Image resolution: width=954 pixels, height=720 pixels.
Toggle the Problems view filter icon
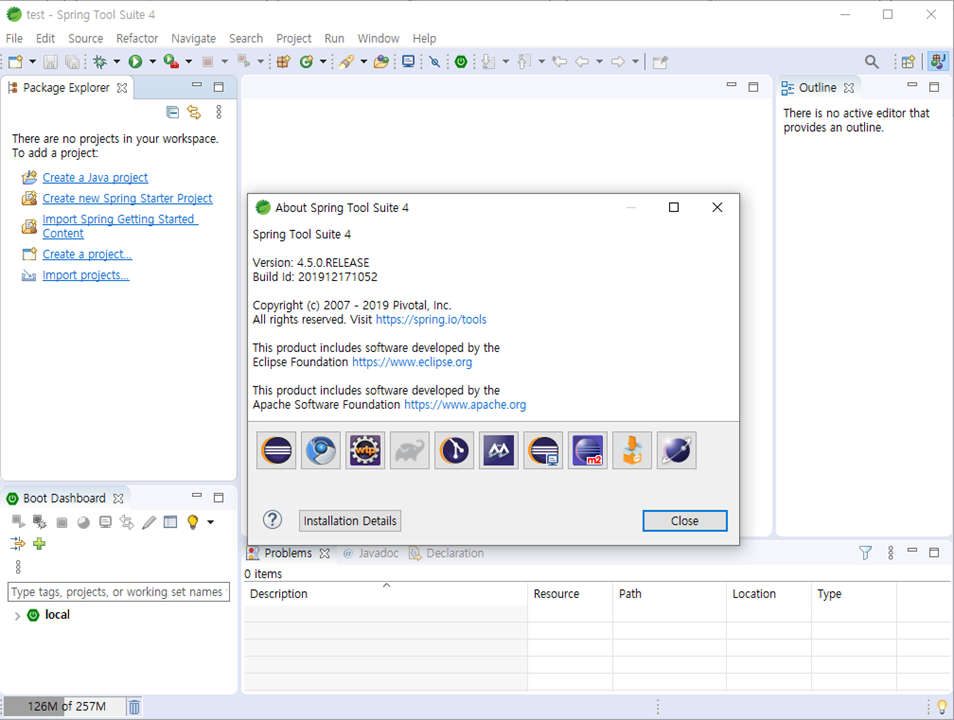pos(864,552)
